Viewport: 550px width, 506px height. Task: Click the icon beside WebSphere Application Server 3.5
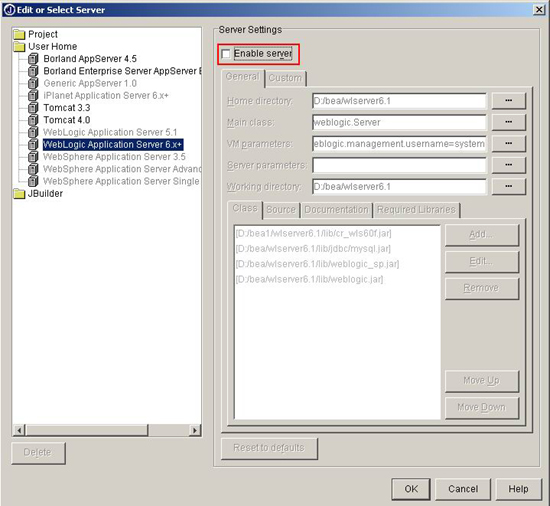(x=33, y=157)
